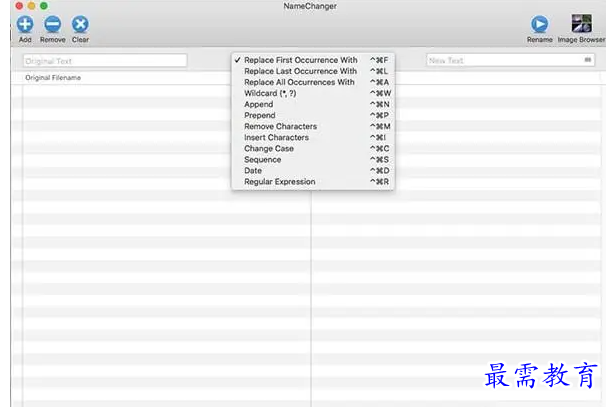Image resolution: width=606 pixels, height=407 pixels.
Task: Close the NameChanger window
Action: [19, 6]
